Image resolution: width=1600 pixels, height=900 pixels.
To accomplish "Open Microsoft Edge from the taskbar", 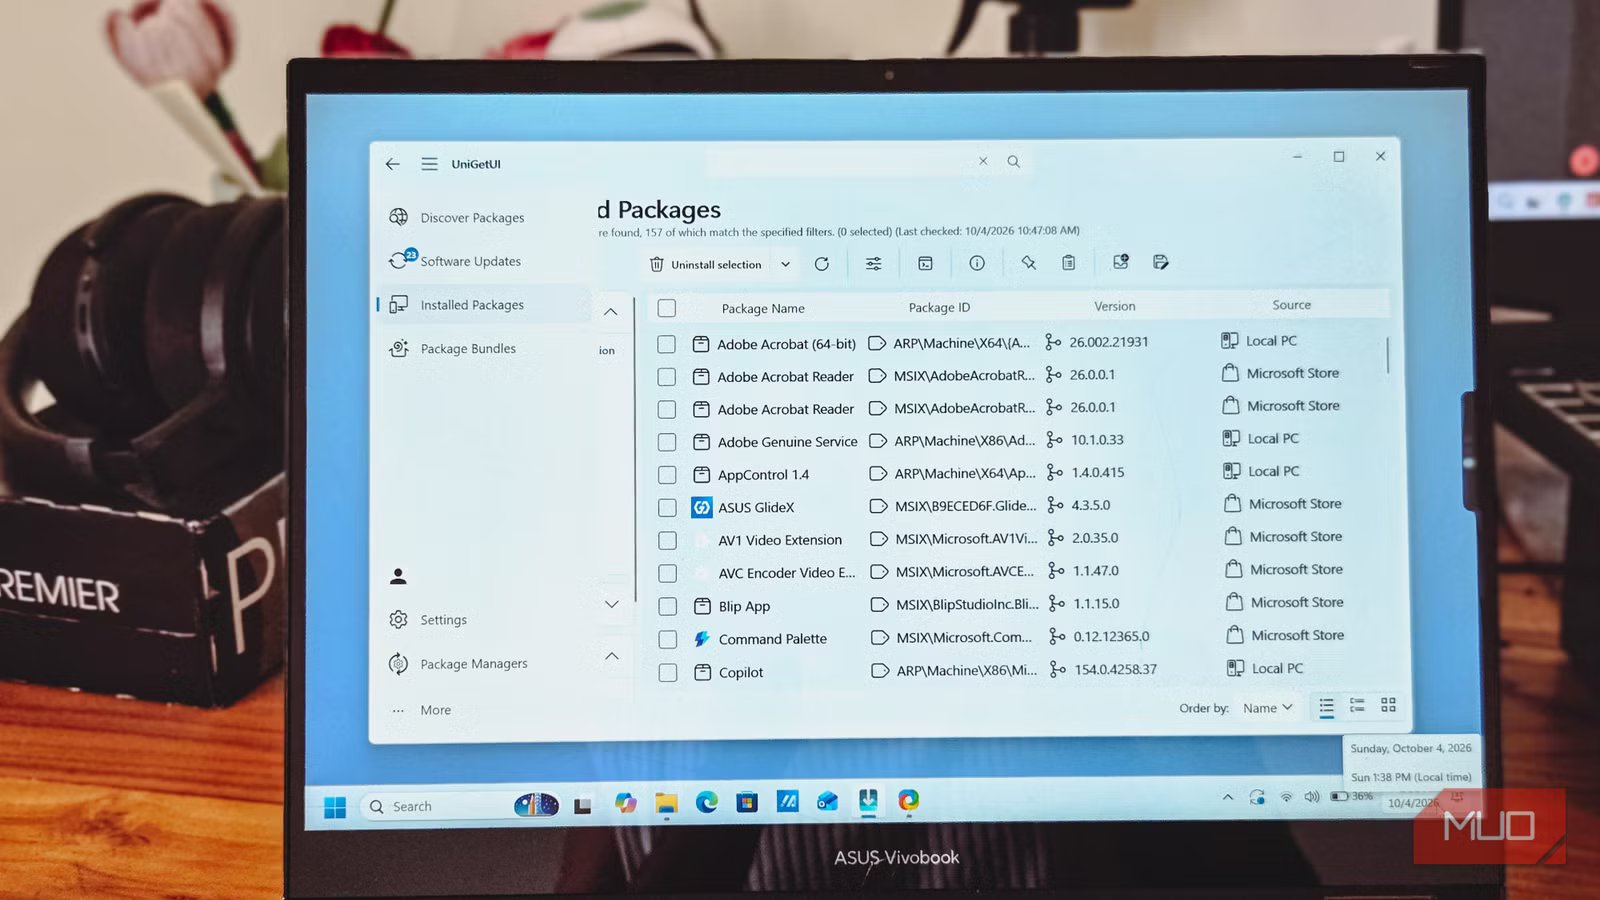I will point(707,802).
